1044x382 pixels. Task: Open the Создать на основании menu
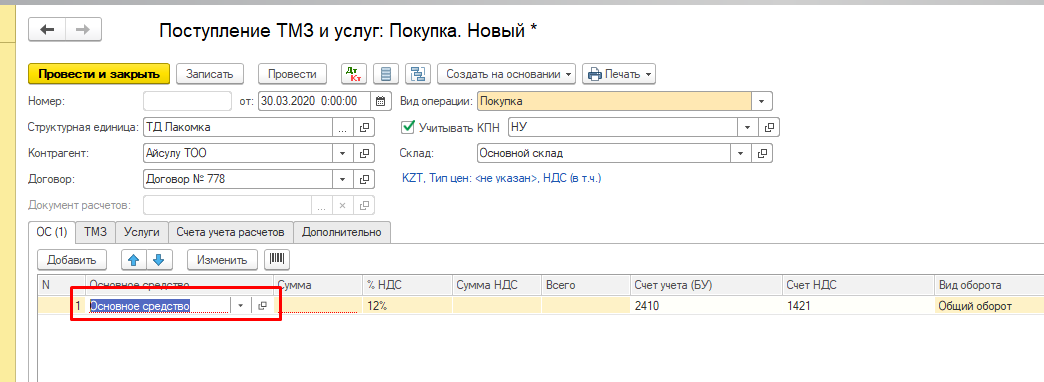click(507, 74)
